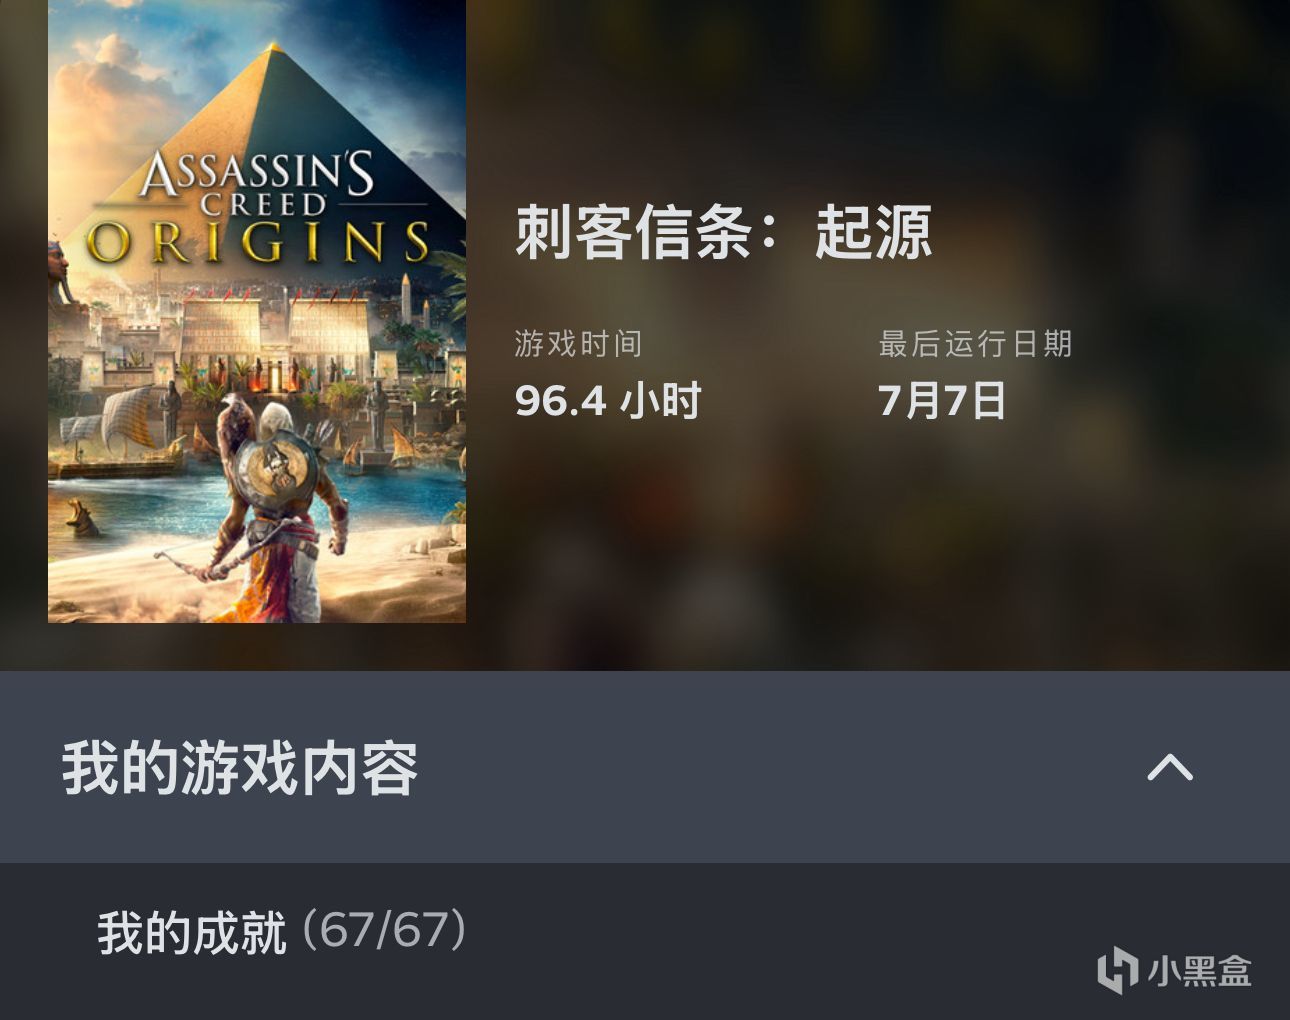Click the hippo in the water on the cover
Viewport: 1290px width, 1020px height.
(81, 516)
